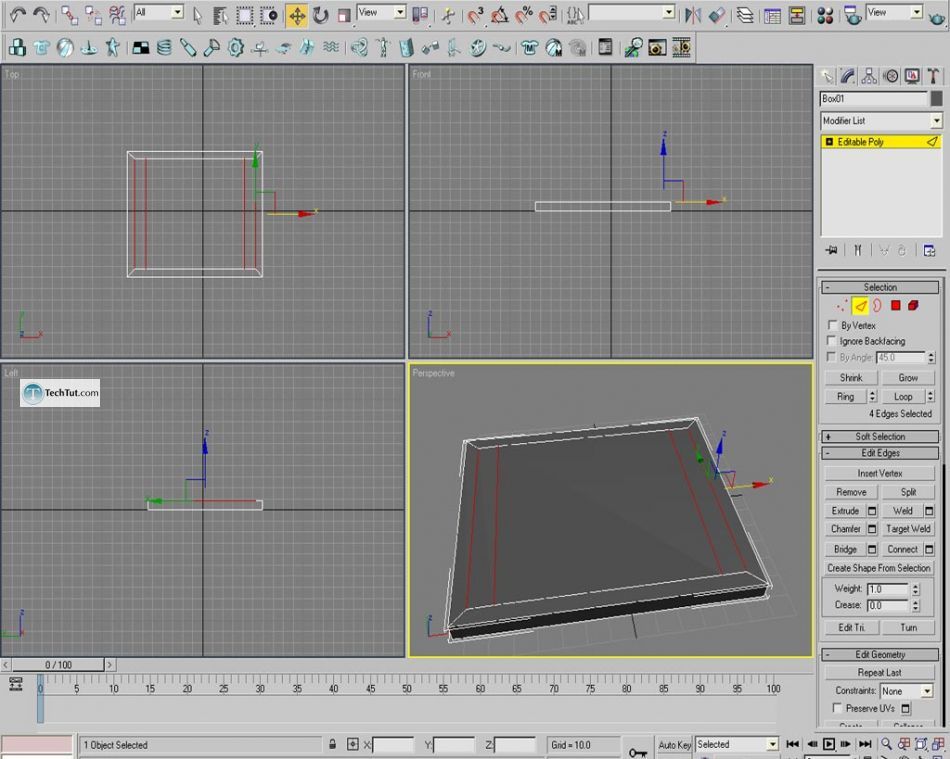Screen dimensions: 950x759
Task: Activate the Select and Rotate tool
Action: 321,16
